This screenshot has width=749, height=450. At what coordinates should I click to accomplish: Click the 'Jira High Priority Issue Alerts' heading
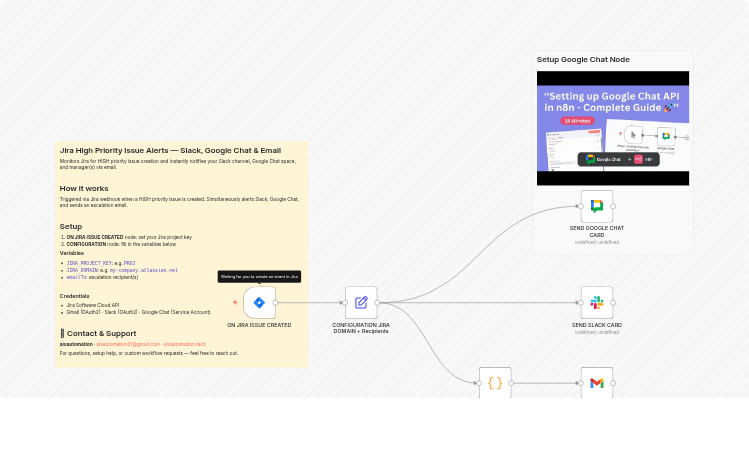pos(170,150)
